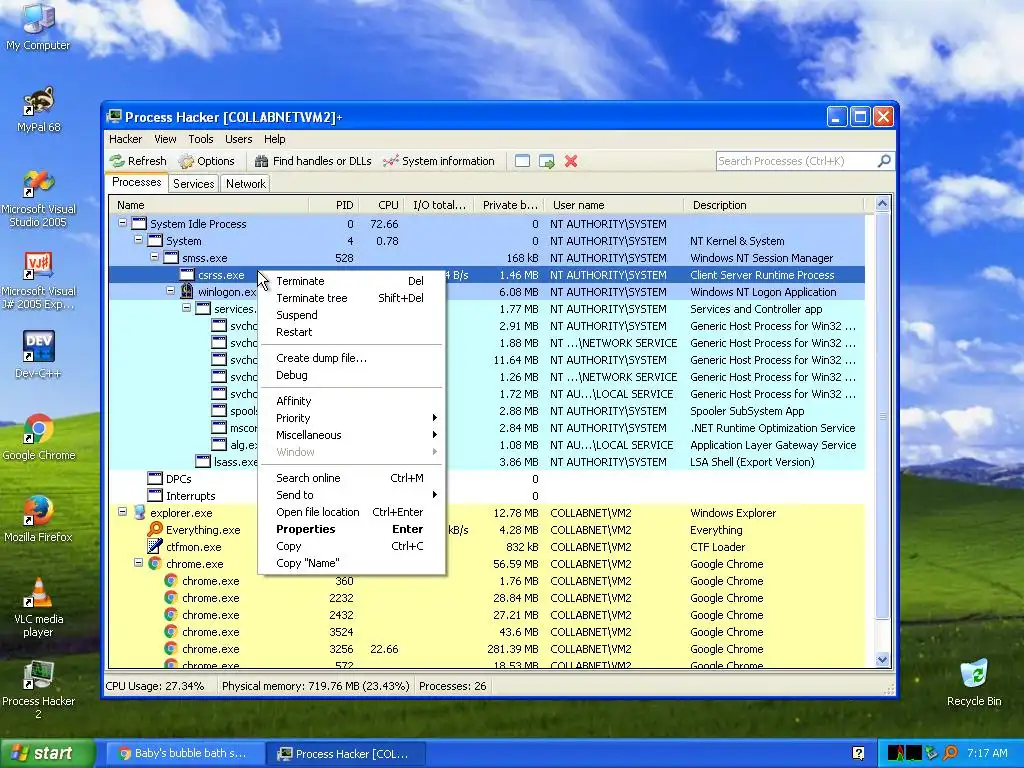Viewport: 1024px width, 768px height.
Task: Open Options from the toolbar
Action: tap(206, 161)
